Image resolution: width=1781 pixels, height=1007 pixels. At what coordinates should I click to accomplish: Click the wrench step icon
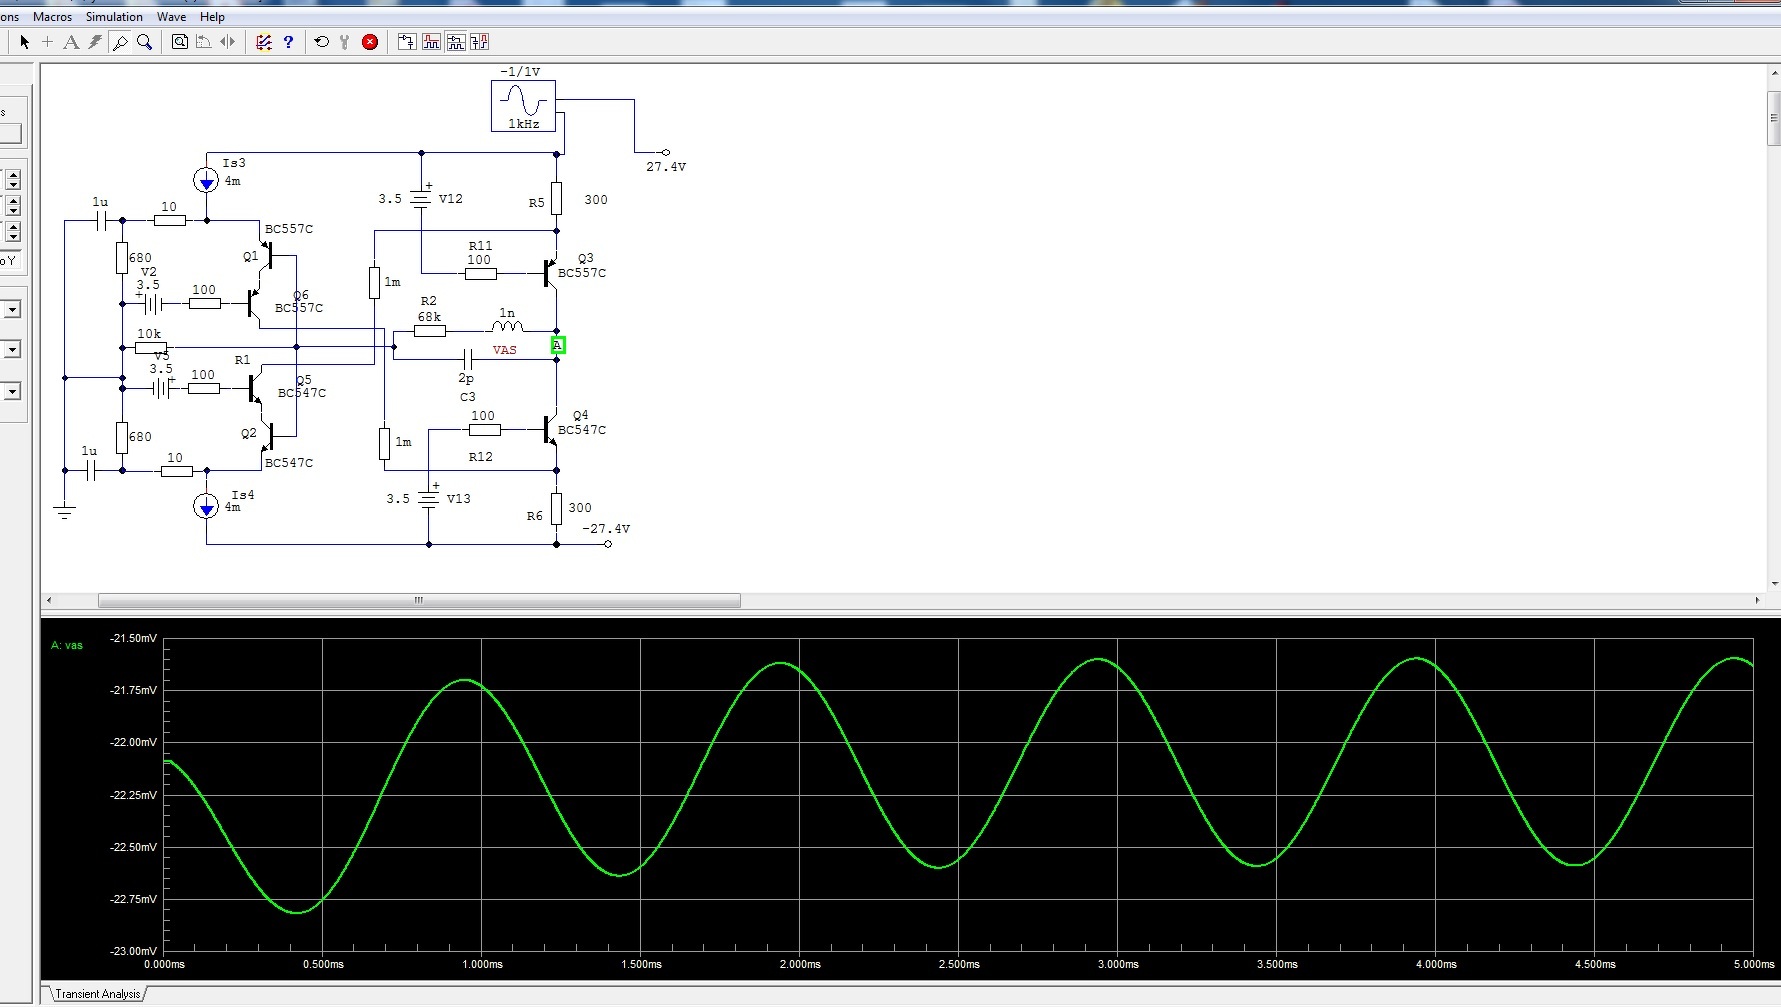(x=345, y=42)
